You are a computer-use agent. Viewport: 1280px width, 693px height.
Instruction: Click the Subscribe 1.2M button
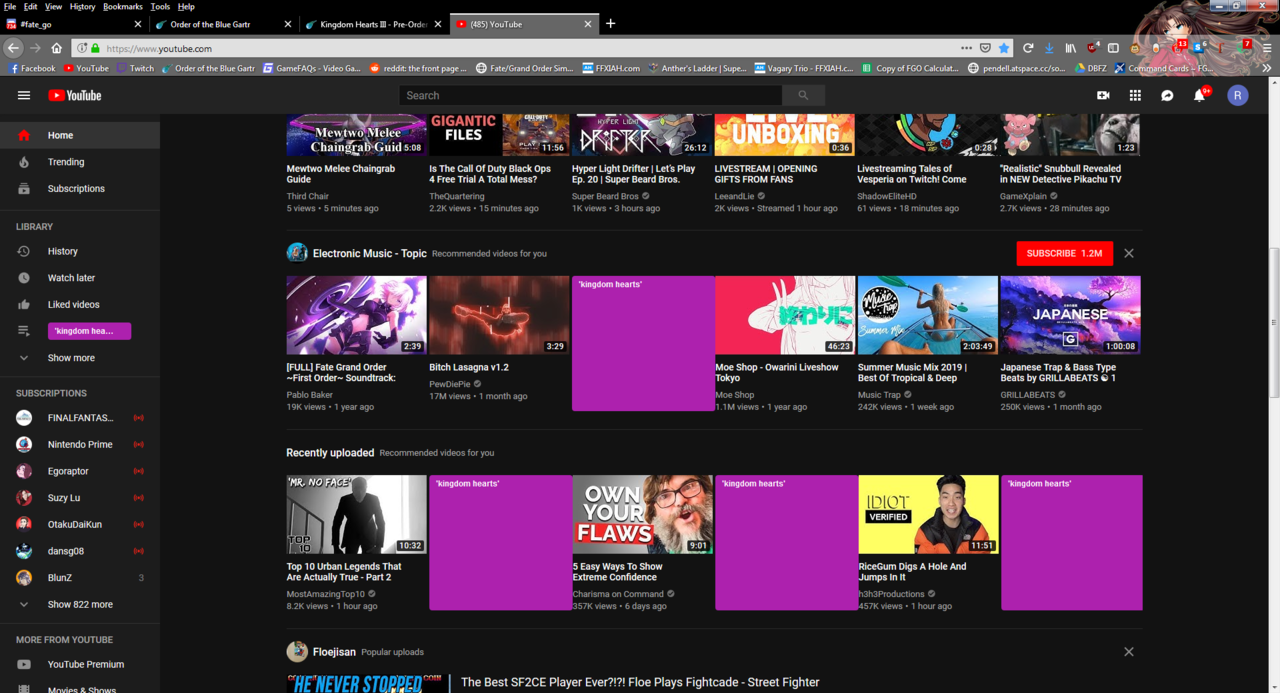pyautogui.click(x=1064, y=253)
